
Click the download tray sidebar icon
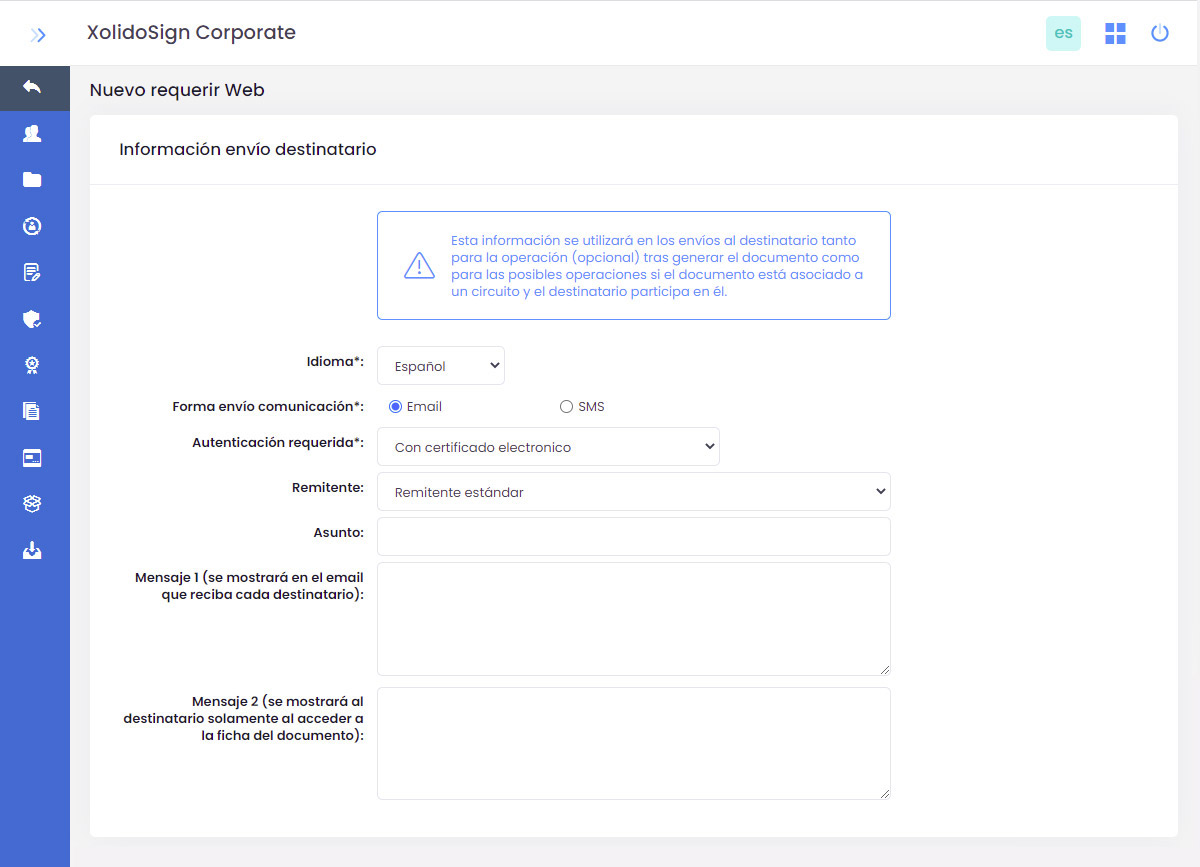click(x=32, y=551)
